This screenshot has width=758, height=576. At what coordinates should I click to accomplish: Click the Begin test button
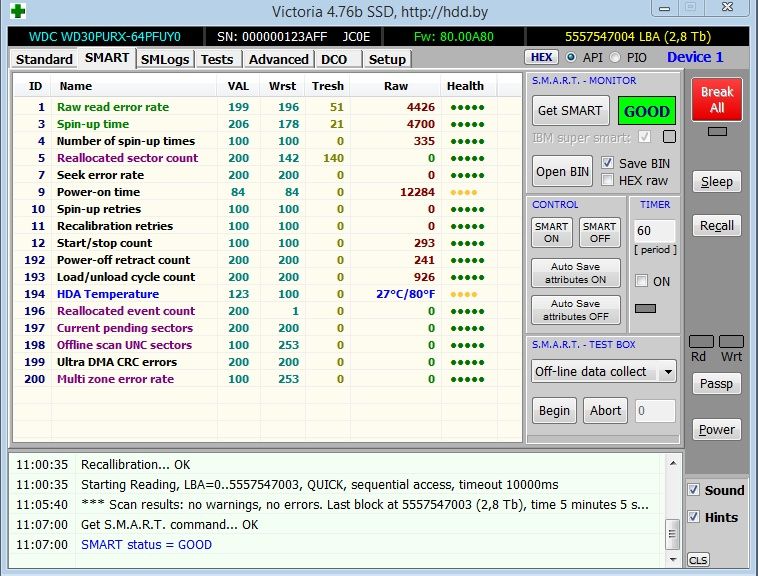[554, 411]
